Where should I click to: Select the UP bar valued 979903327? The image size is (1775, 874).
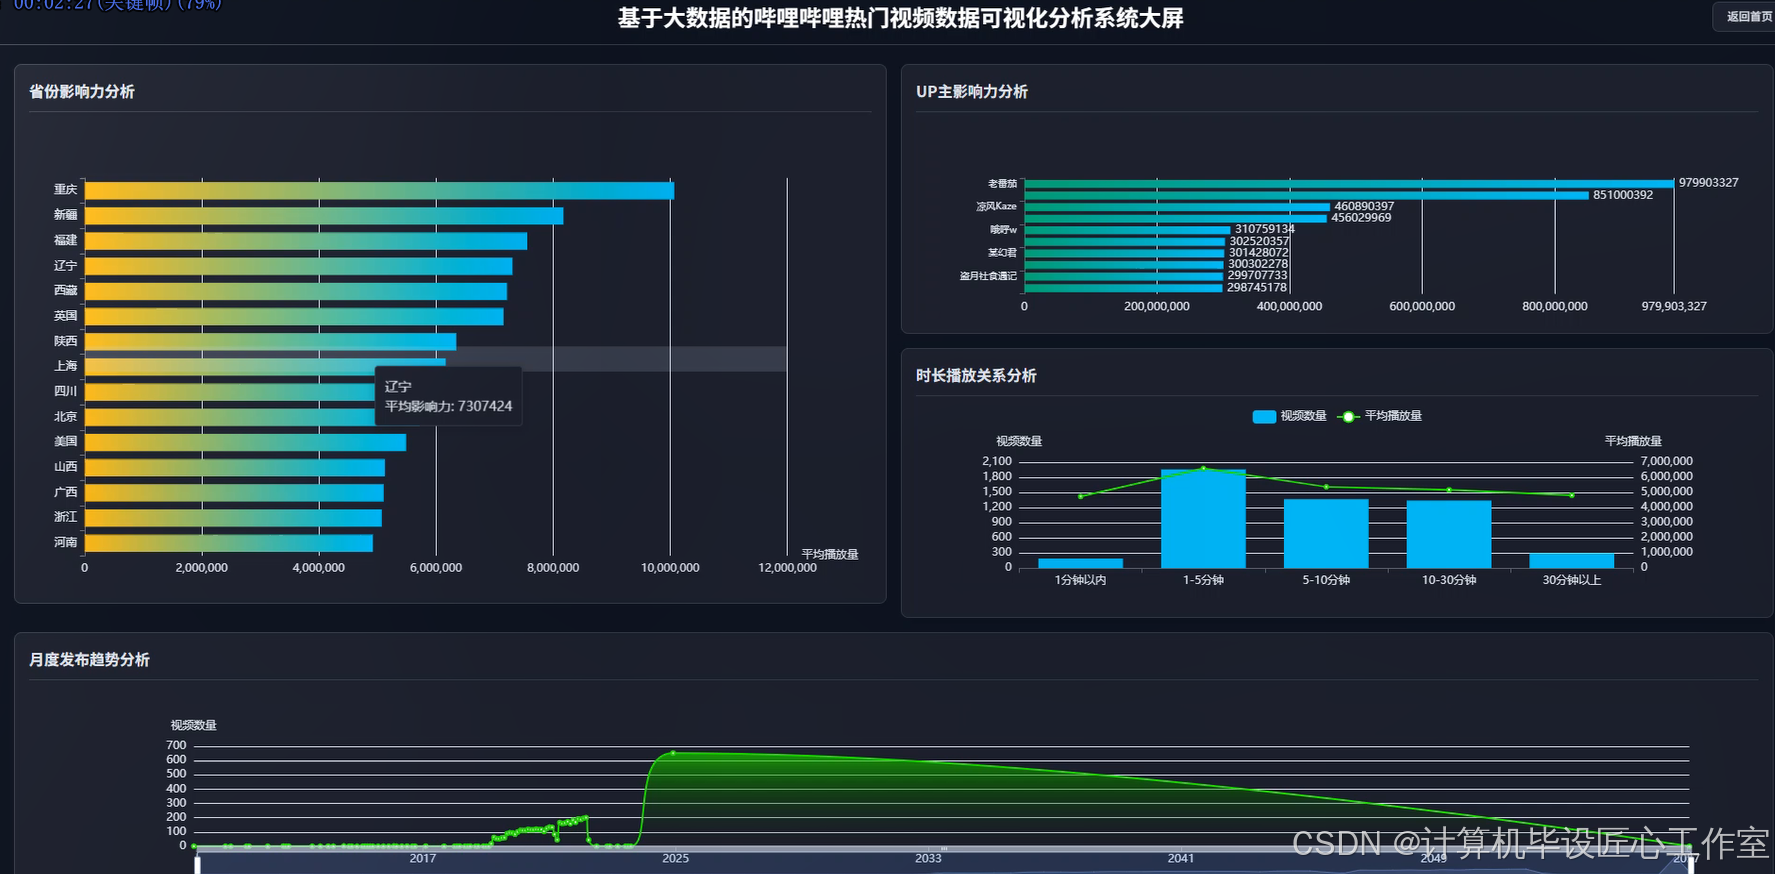(1349, 184)
